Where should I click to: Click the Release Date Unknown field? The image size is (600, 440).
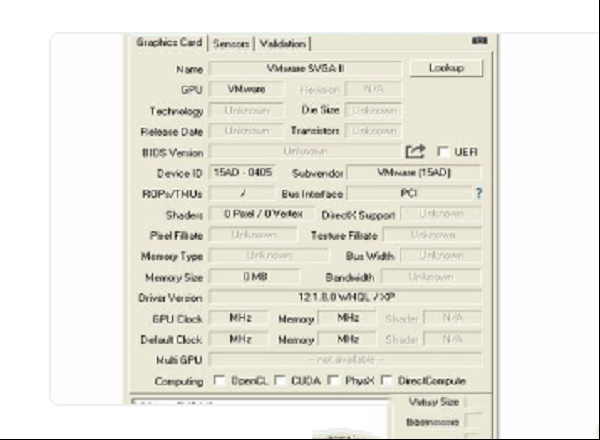(x=246, y=131)
